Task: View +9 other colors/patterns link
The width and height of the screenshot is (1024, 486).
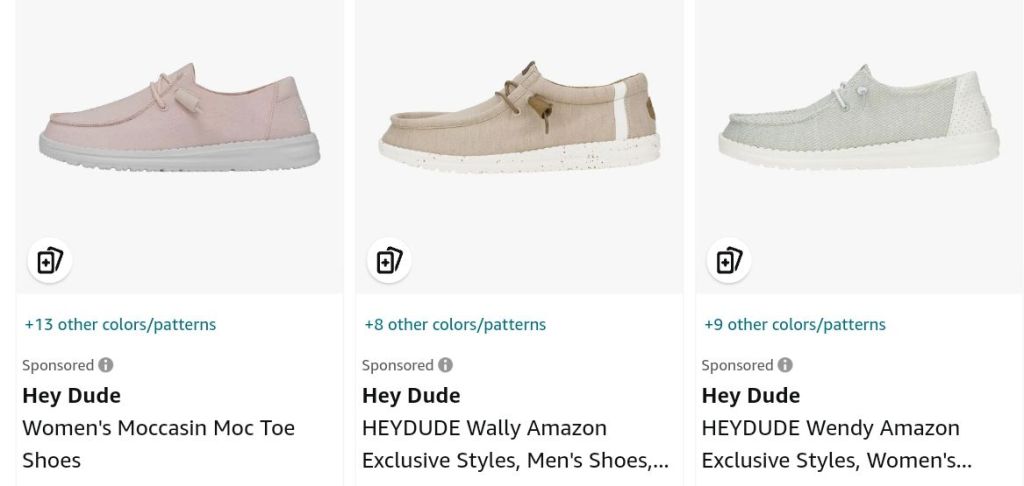Action: [x=795, y=324]
